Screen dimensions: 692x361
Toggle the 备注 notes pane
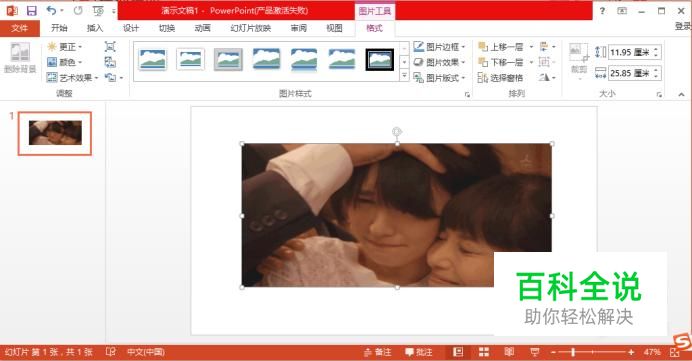click(378, 352)
